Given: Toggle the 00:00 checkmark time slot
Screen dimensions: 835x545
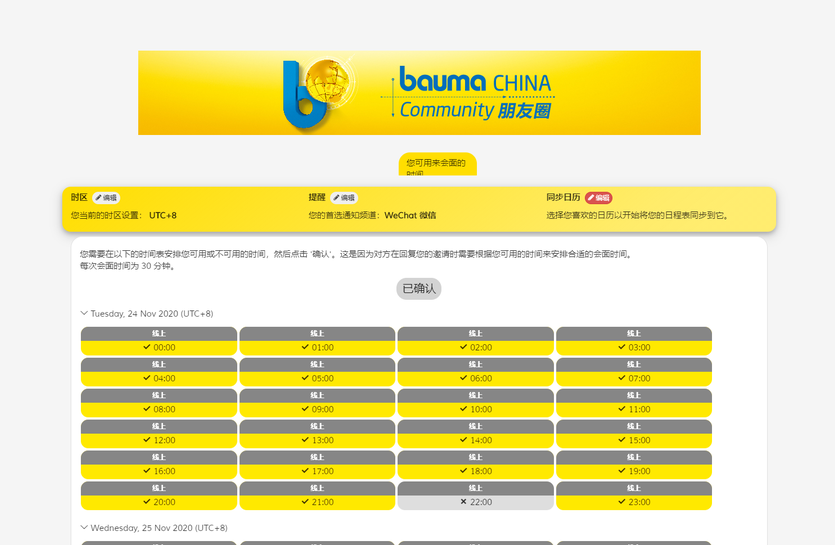Looking at the screenshot, I should pos(159,348).
